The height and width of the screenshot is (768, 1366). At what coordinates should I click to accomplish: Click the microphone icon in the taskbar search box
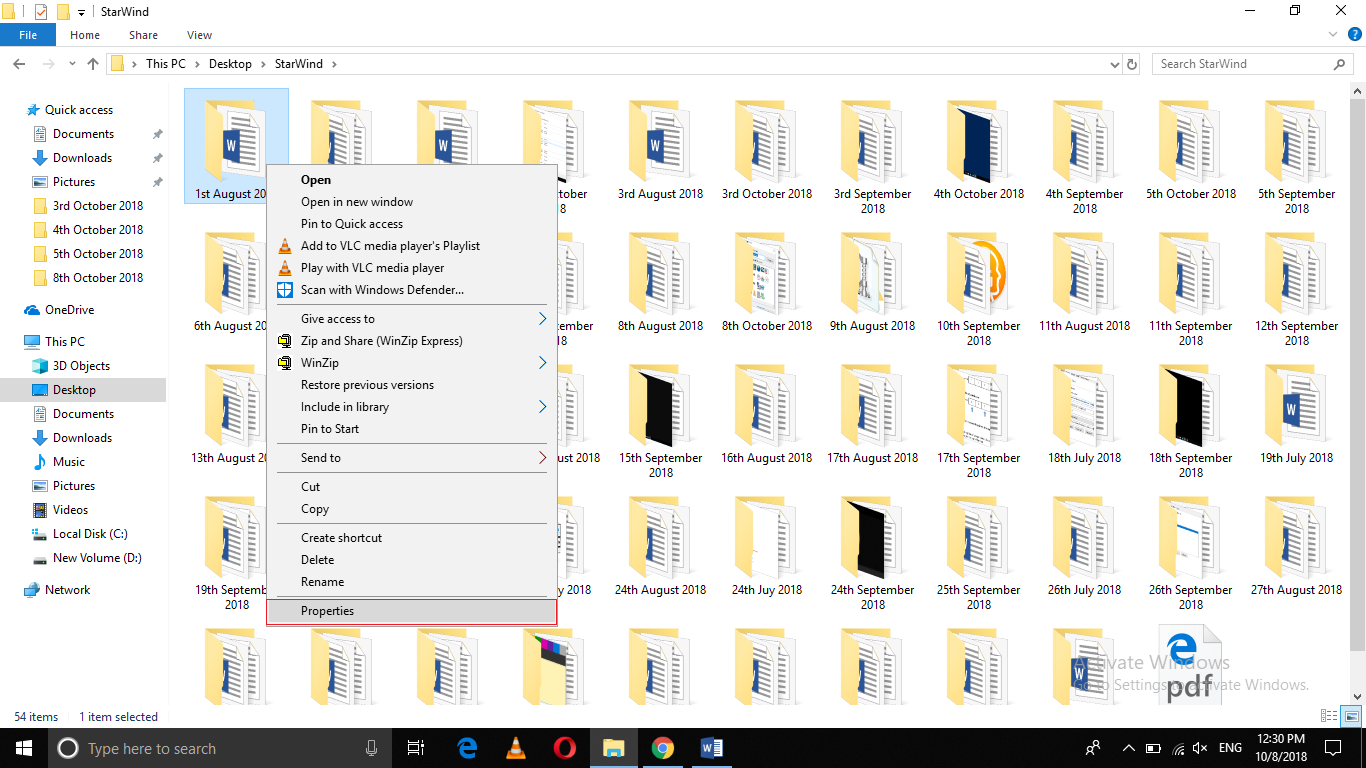pos(371,747)
